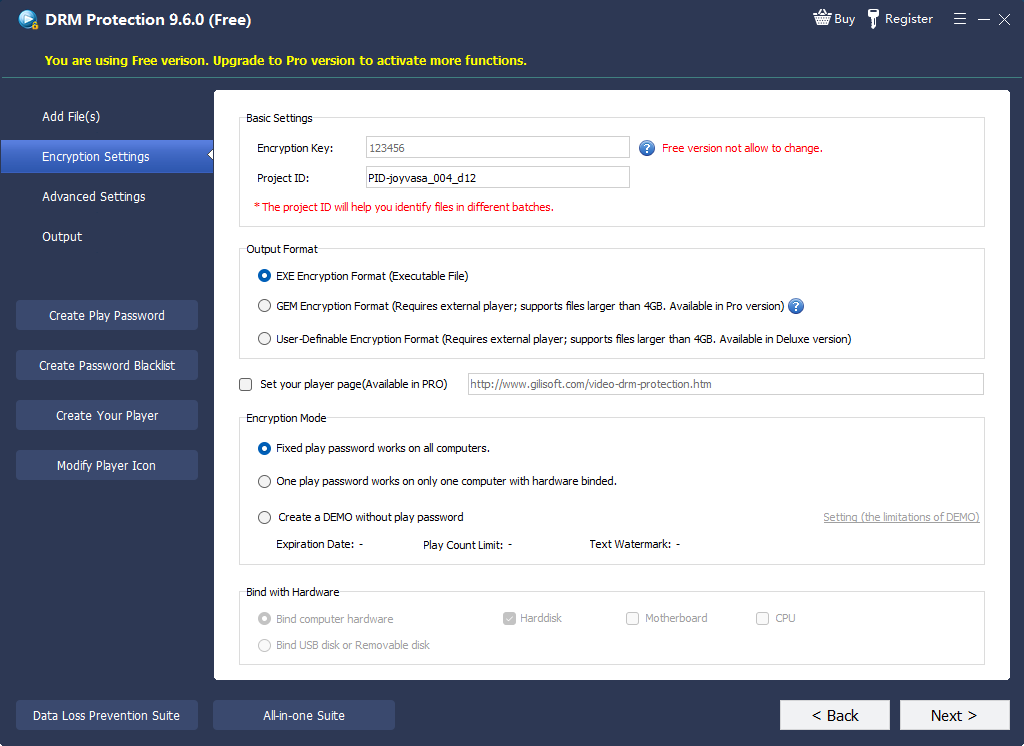Select Create a DEMO without play password
Screen dimensions: 1024x746
(x=264, y=517)
